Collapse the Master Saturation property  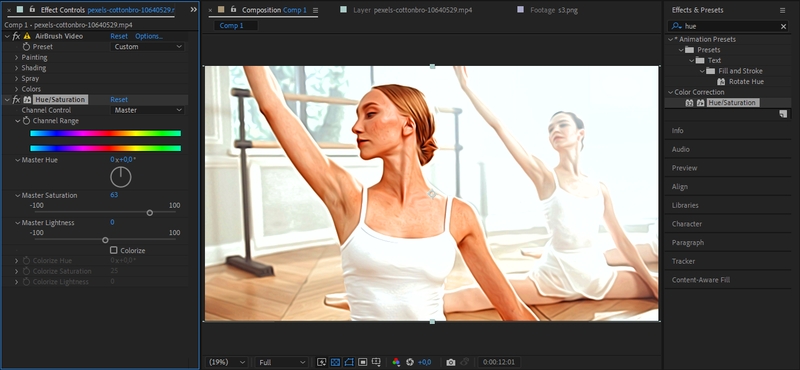click(17, 195)
